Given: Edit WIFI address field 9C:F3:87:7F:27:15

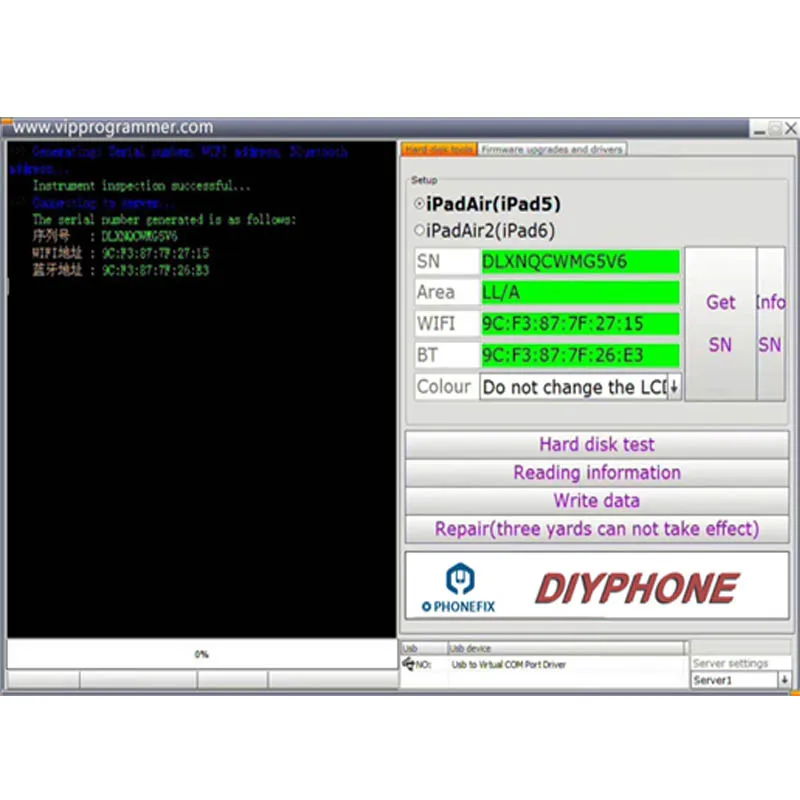Looking at the screenshot, I should click(x=580, y=323).
